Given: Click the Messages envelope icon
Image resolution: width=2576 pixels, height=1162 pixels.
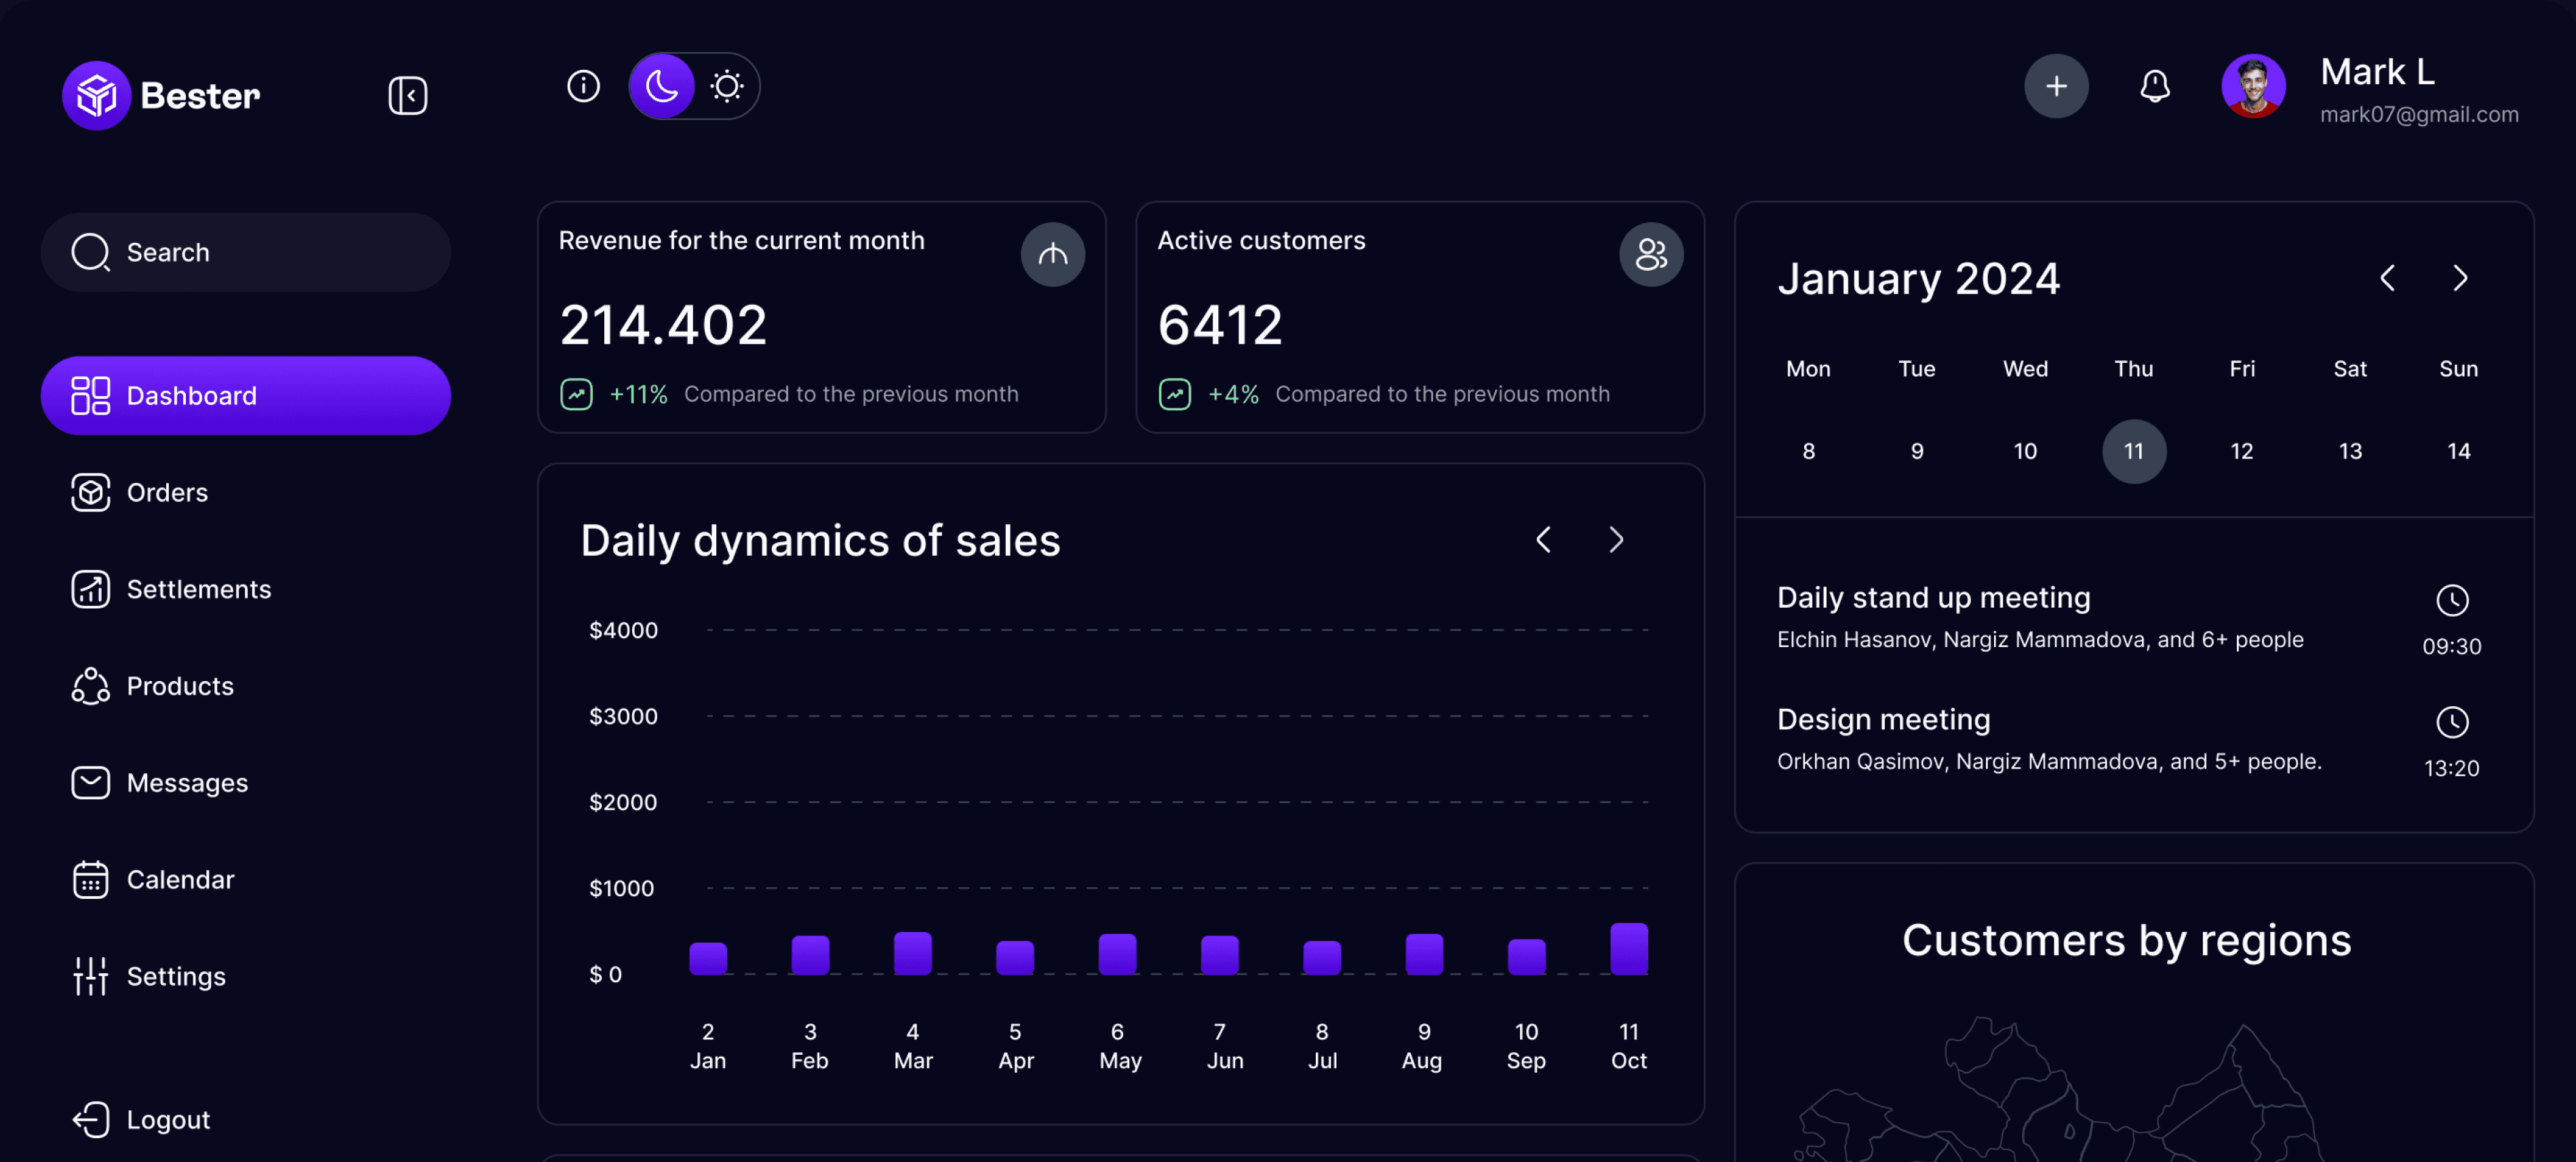Looking at the screenshot, I should 90,783.
